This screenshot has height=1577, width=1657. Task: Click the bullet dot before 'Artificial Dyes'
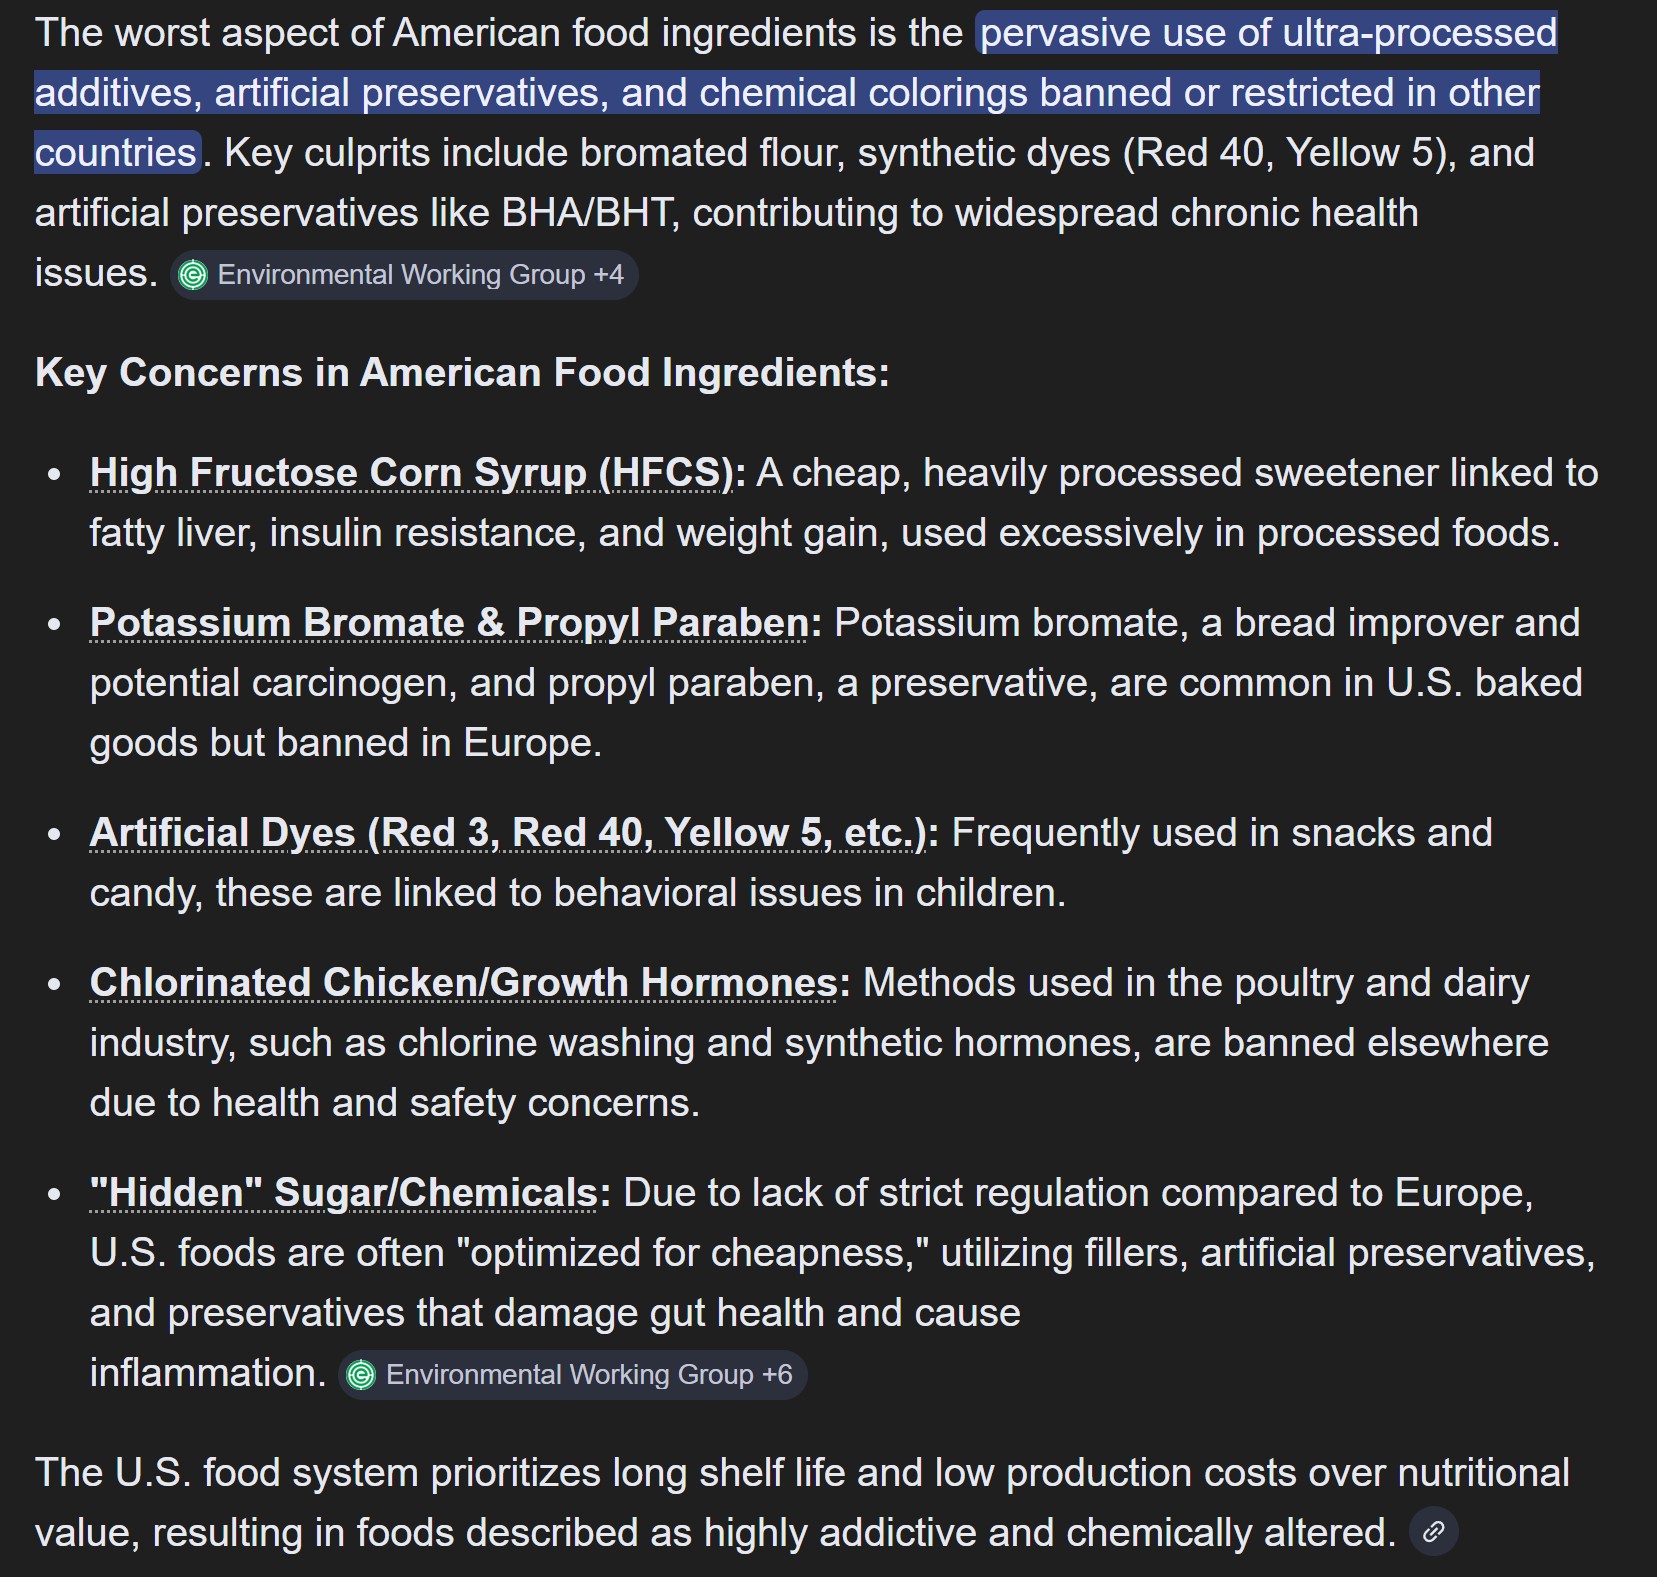(55, 834)
